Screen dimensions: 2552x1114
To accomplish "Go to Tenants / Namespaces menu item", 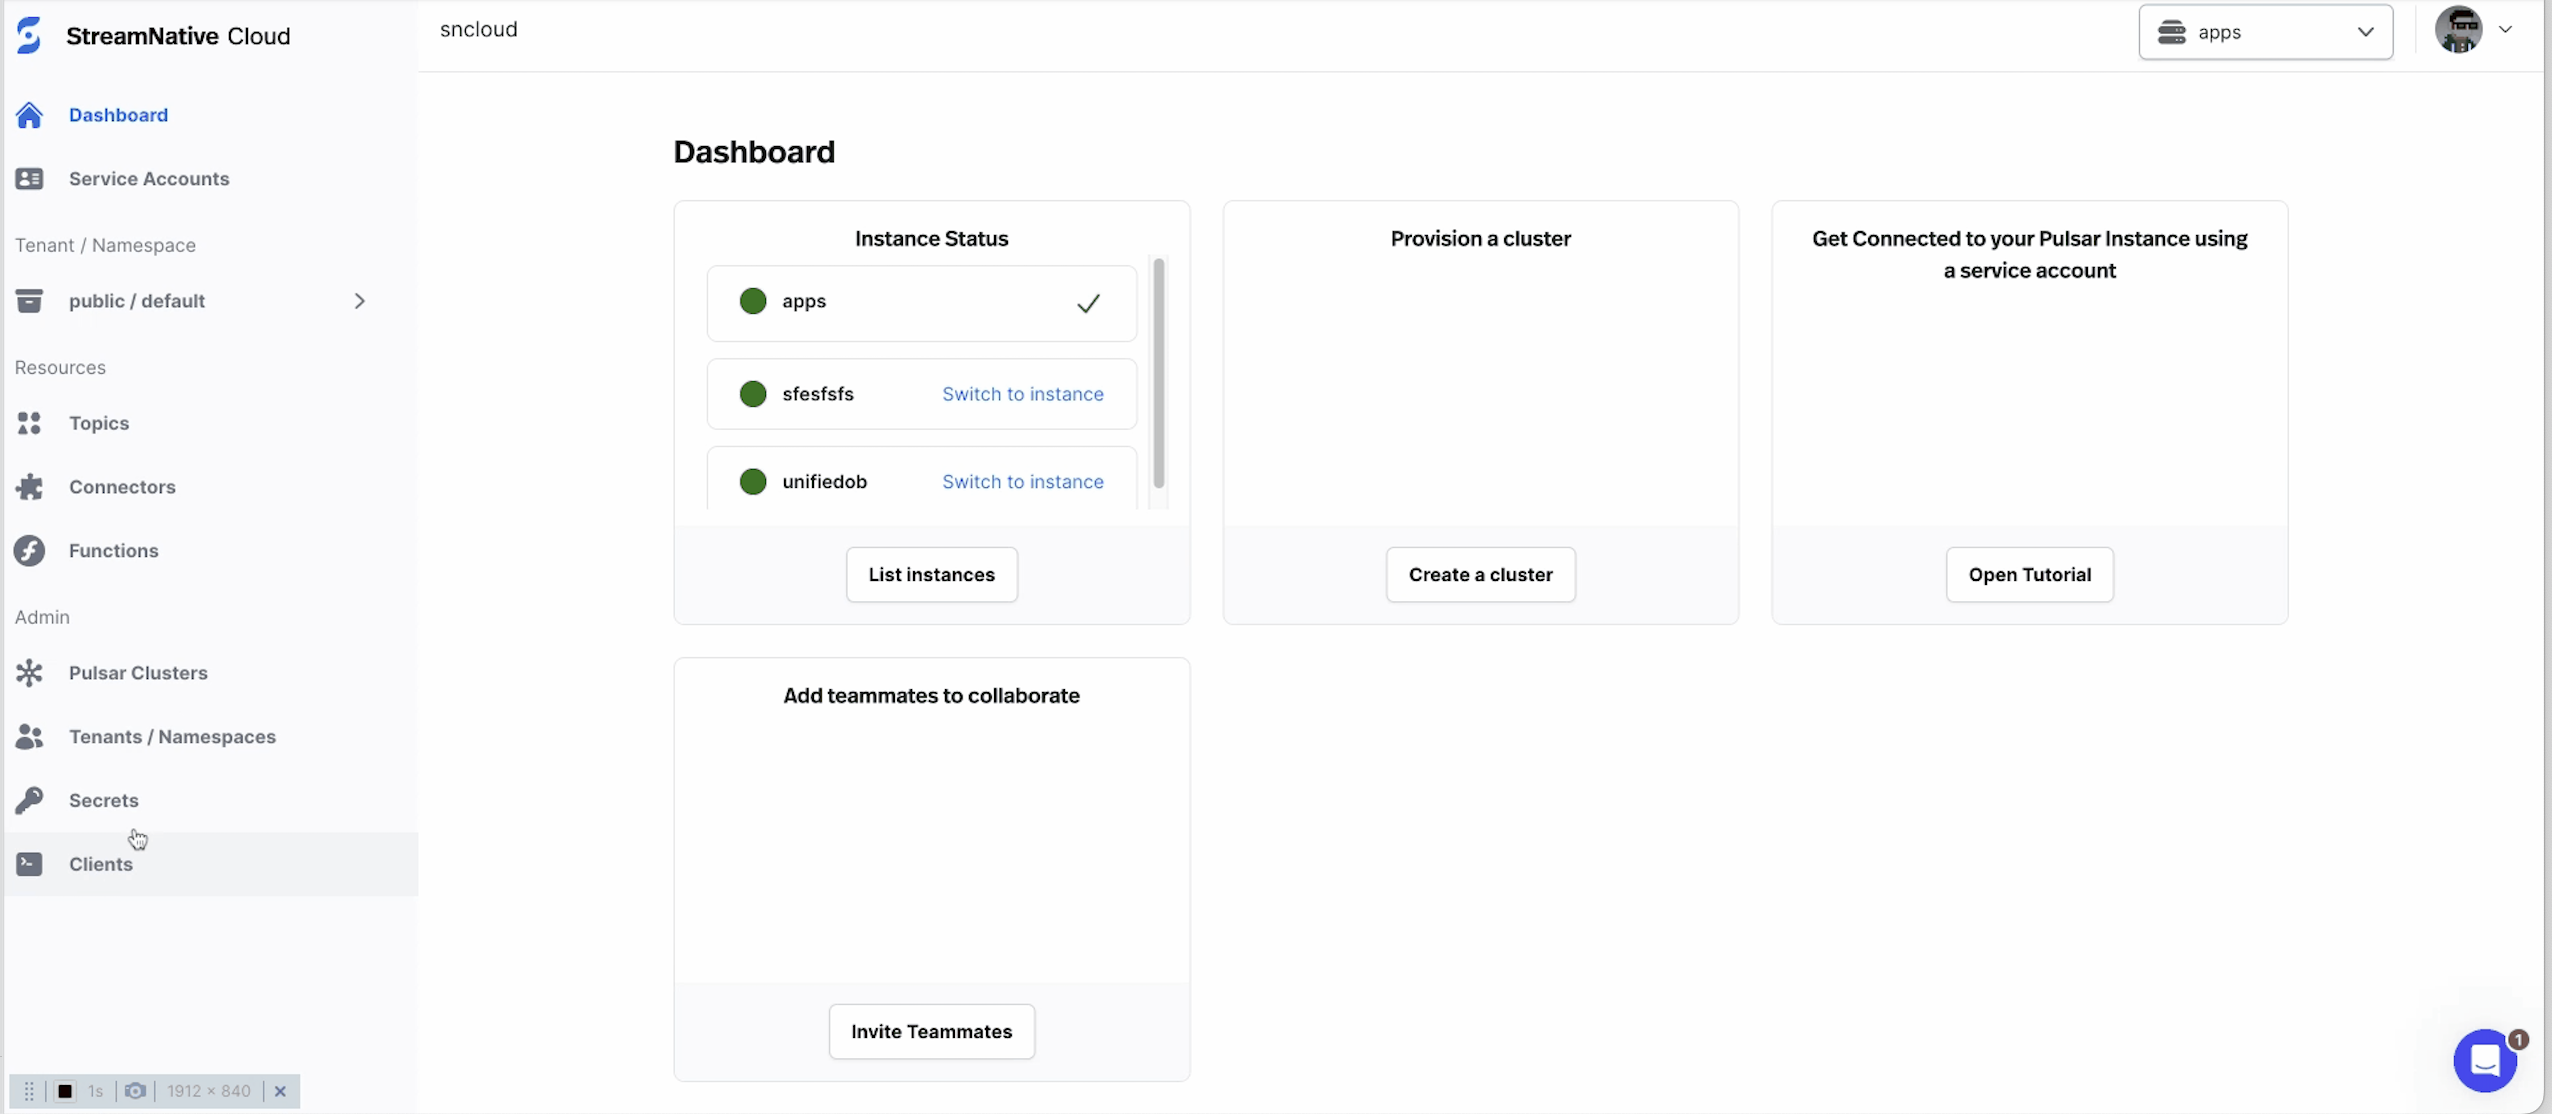I will tap(172, 737).
